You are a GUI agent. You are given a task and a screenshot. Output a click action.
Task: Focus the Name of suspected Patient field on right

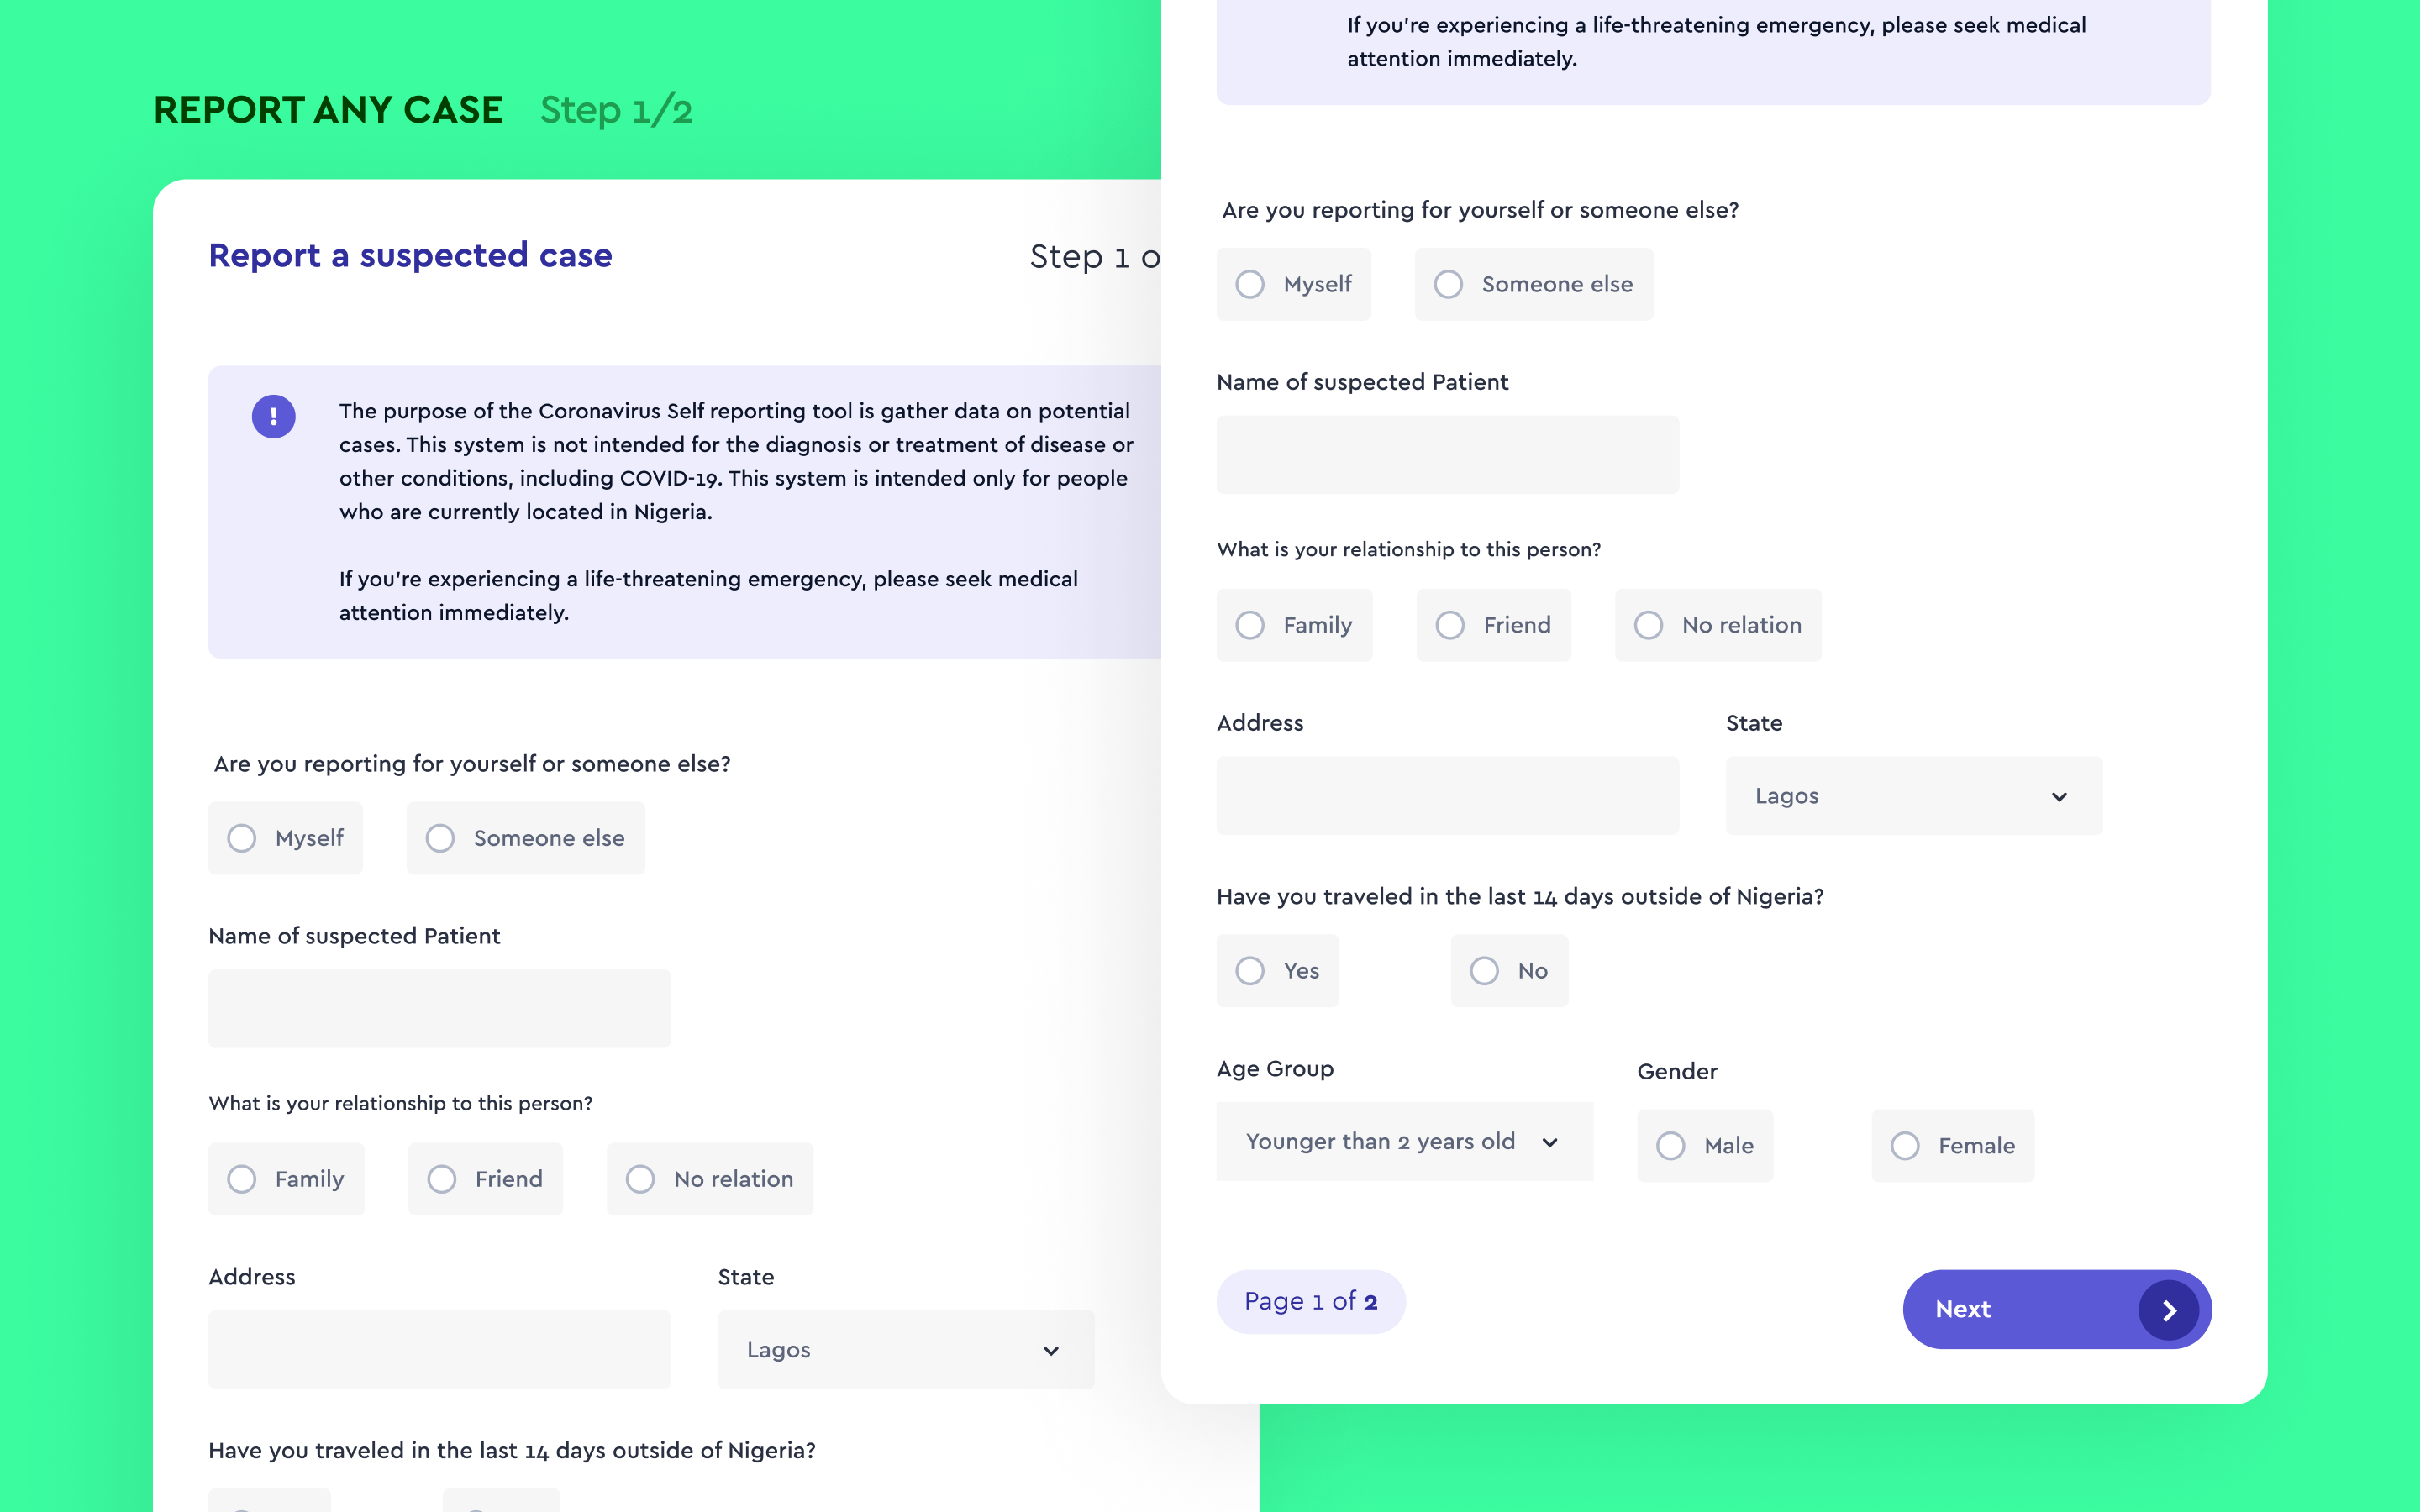pos(1447,455)
